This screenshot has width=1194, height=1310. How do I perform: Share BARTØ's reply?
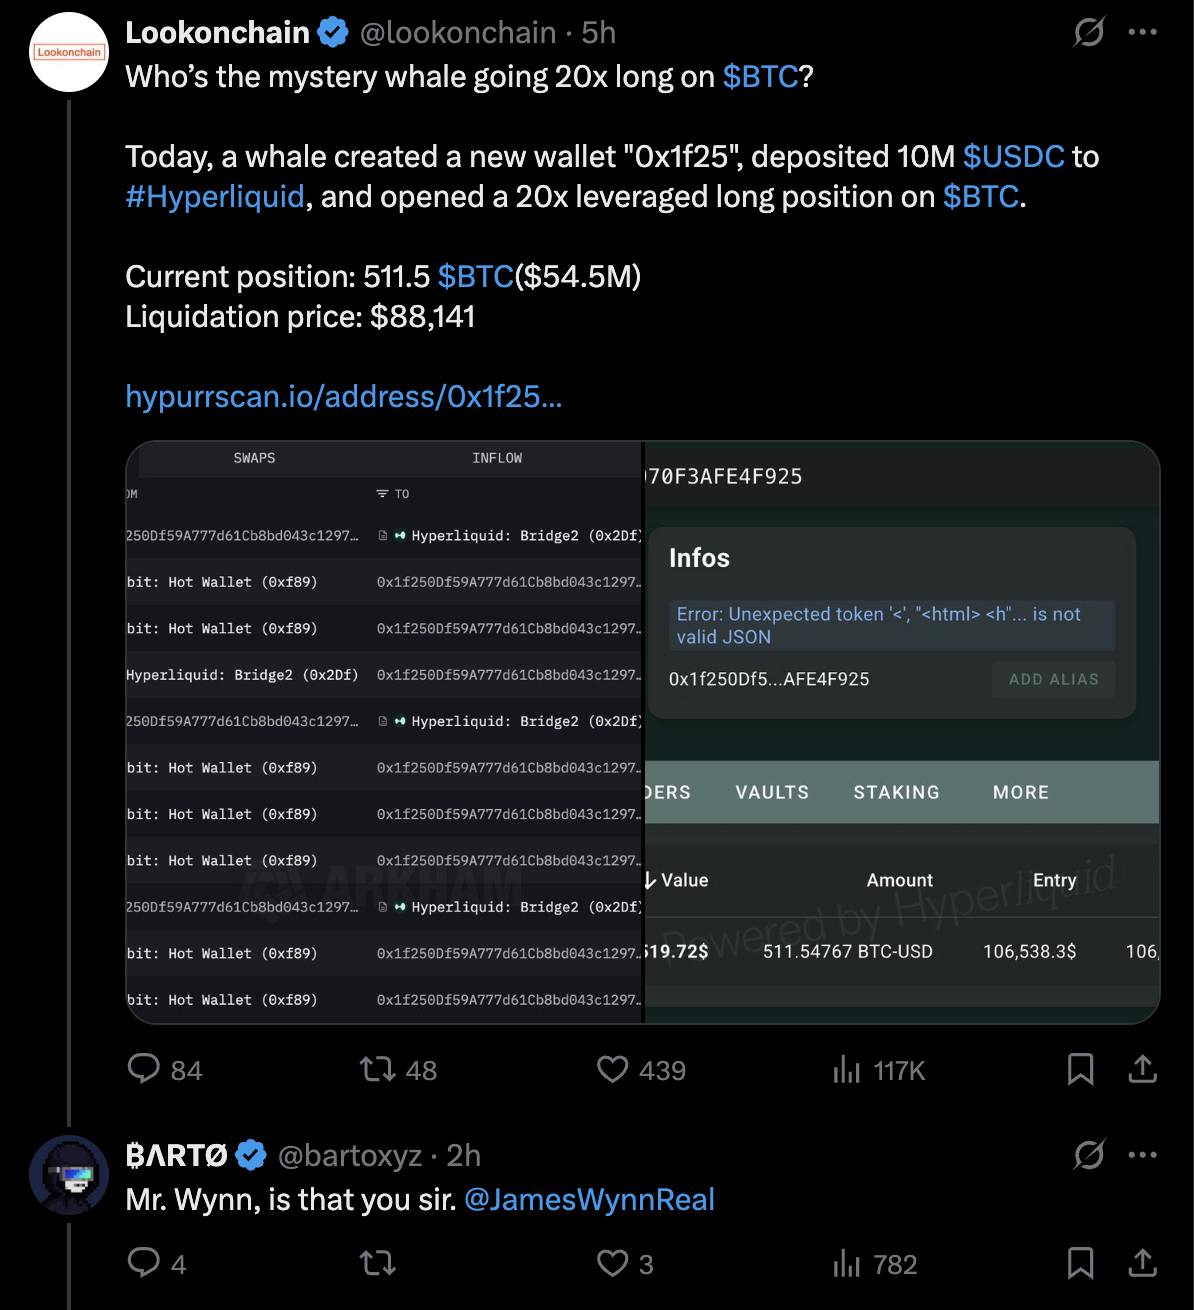click(x=1142, y=1263)
